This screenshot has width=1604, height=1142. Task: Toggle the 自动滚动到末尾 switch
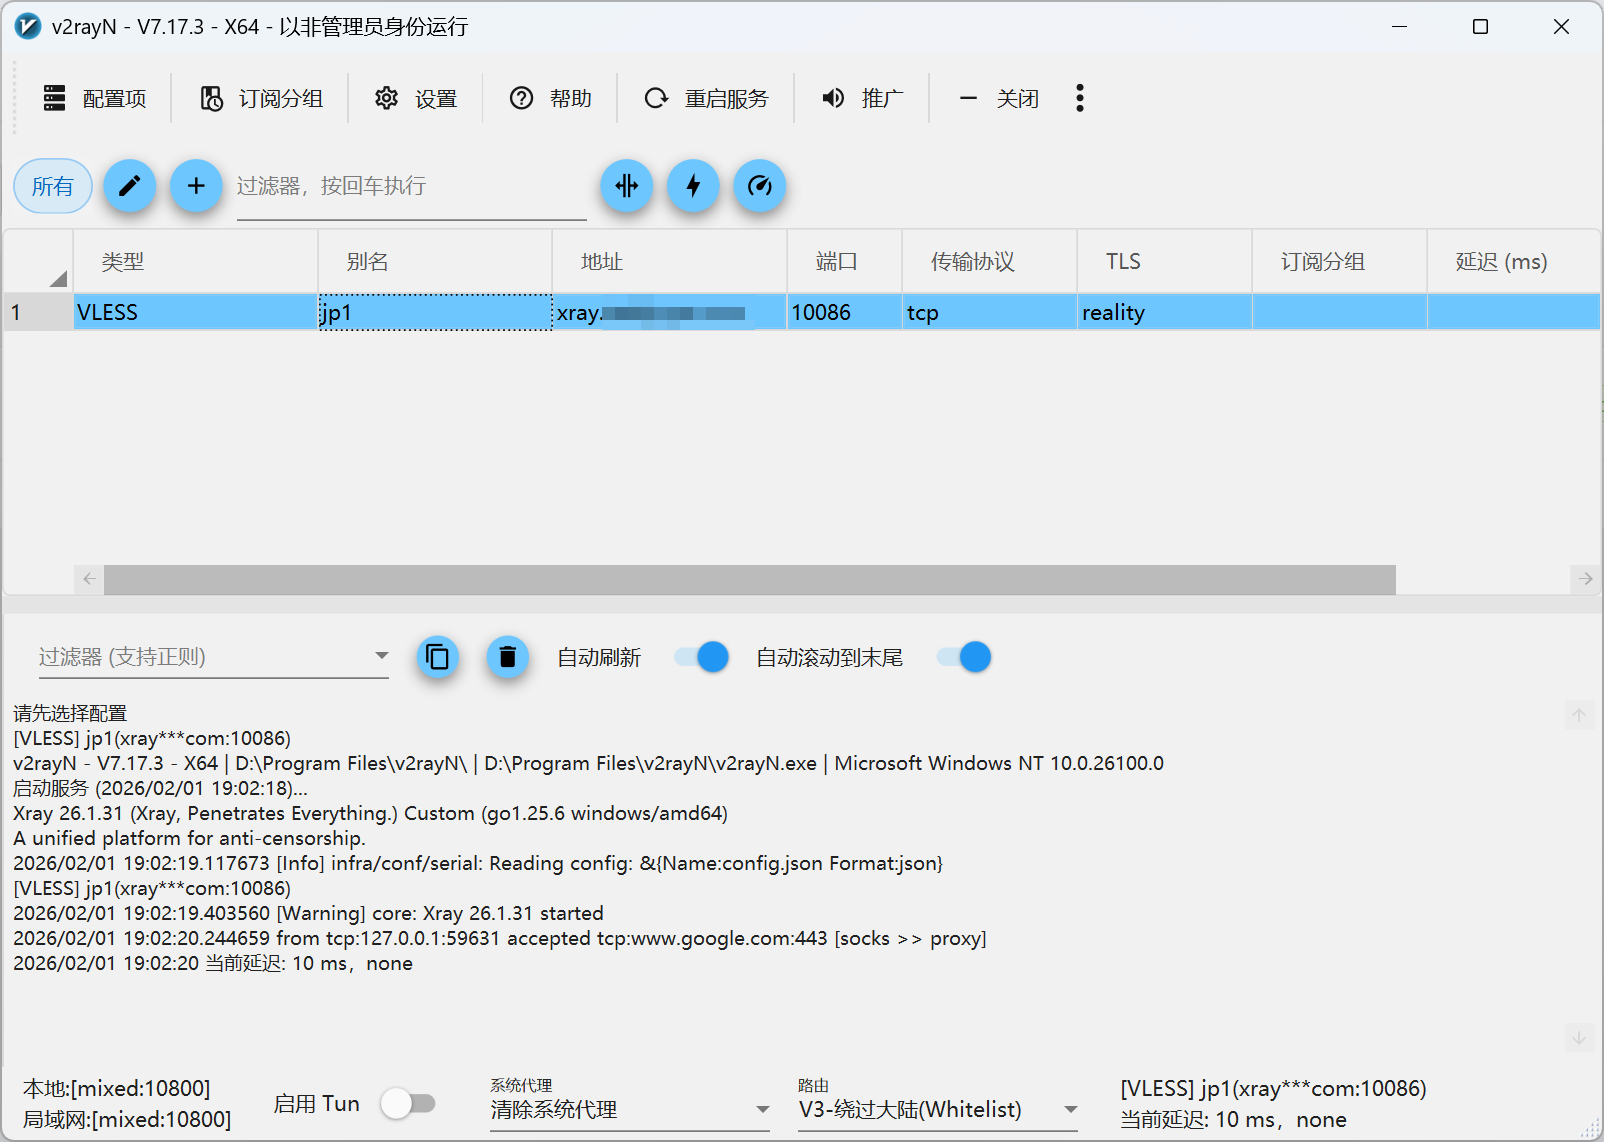pyautogui.click(x=964, y=657)
